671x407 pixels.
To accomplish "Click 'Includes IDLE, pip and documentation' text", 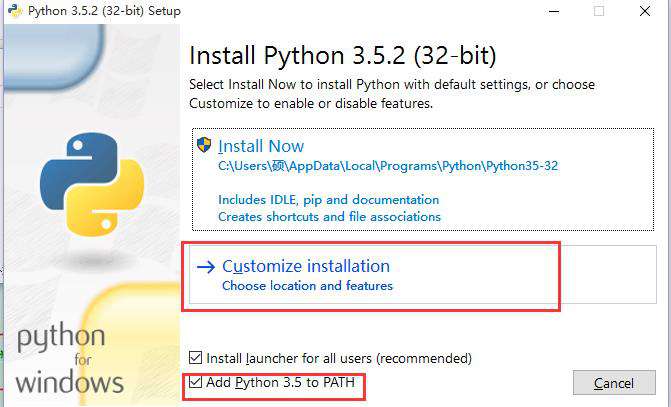I will [329, 200].
